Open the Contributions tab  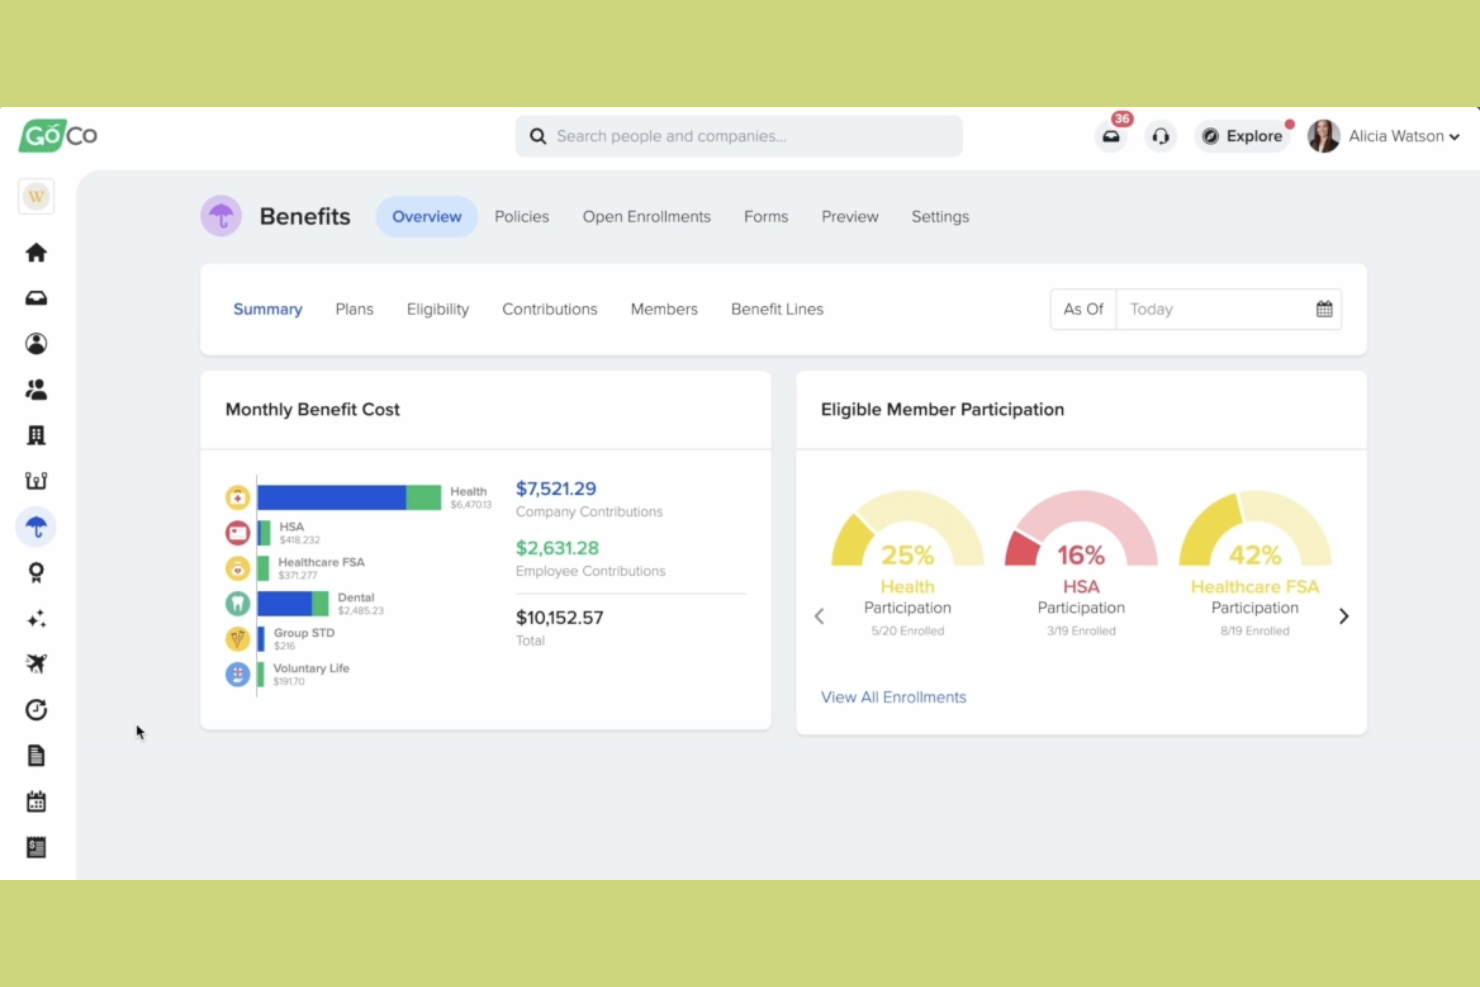pyautogui.click(x=549, y=309)
